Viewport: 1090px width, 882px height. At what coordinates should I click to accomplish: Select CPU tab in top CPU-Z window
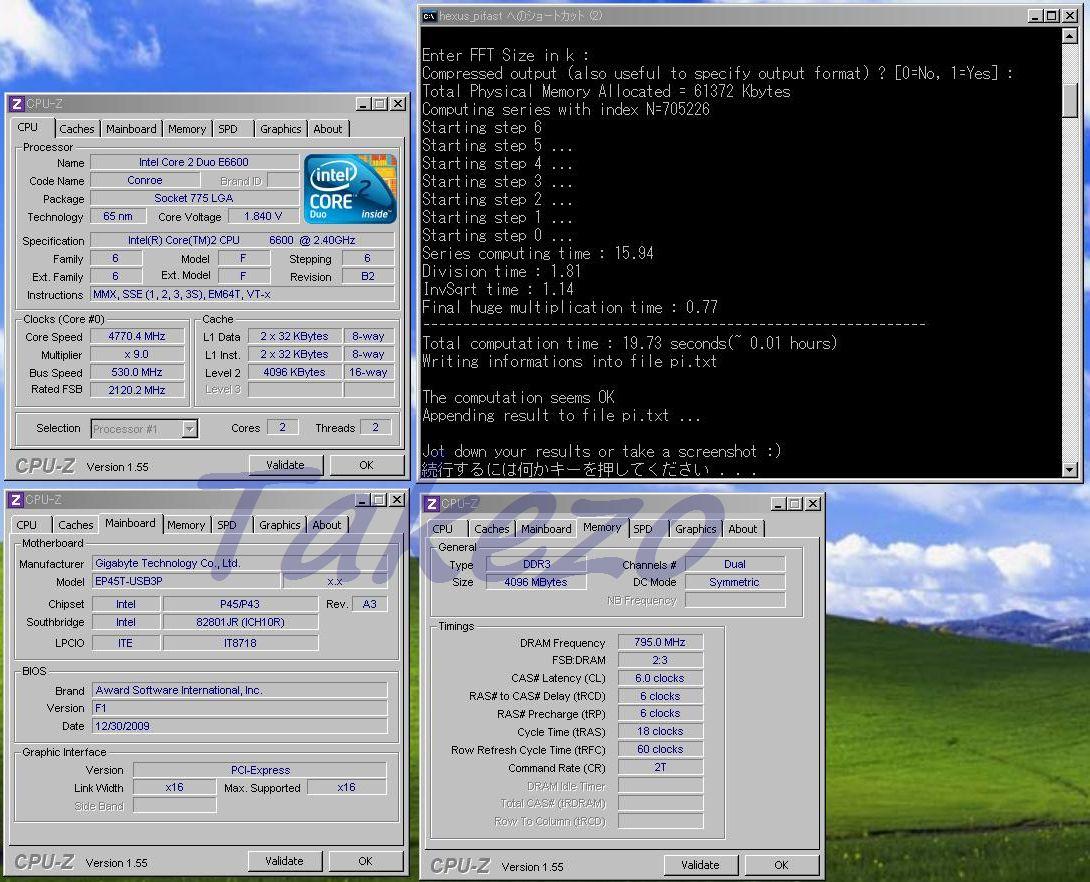coord(29,127)
